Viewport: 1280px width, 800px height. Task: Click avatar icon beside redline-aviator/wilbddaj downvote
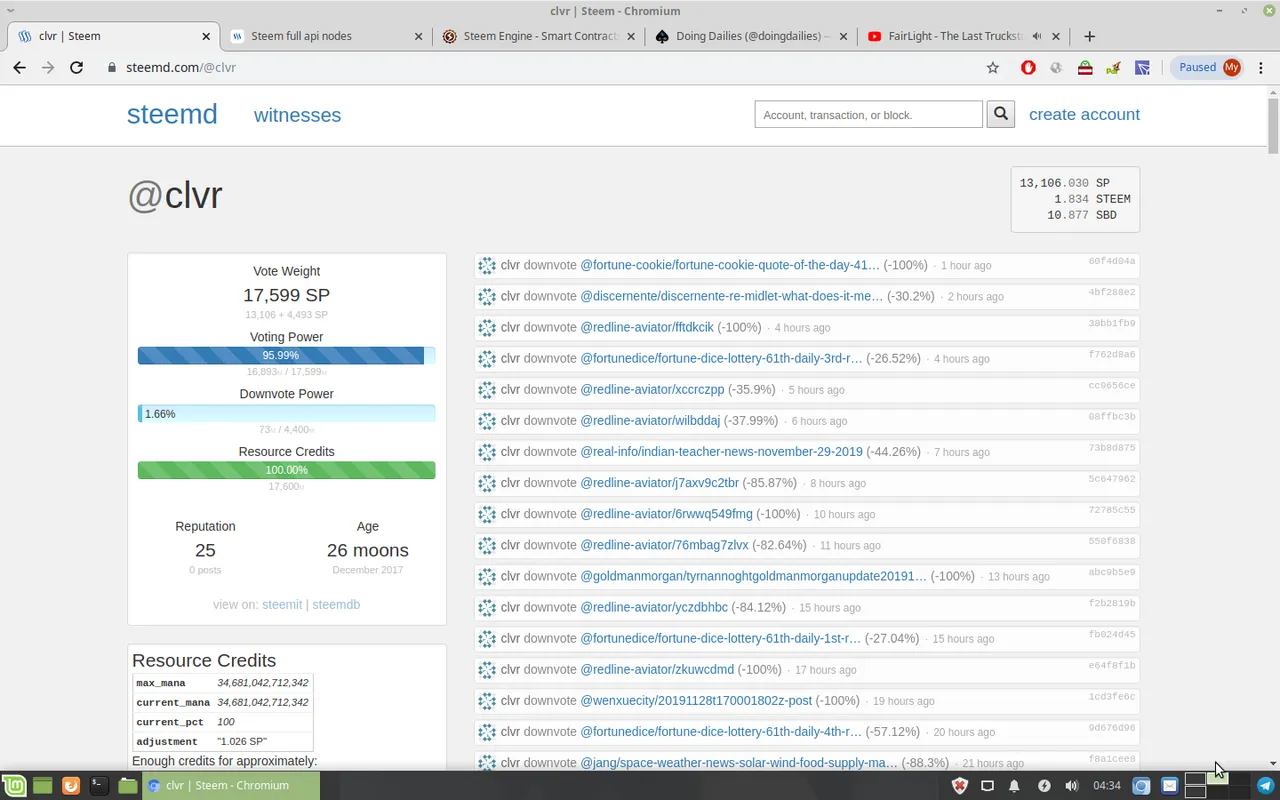[487, 420]
